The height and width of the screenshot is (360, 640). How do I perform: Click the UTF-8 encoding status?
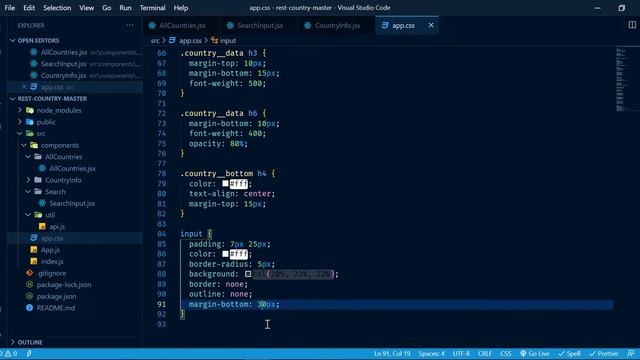point(461,354)
